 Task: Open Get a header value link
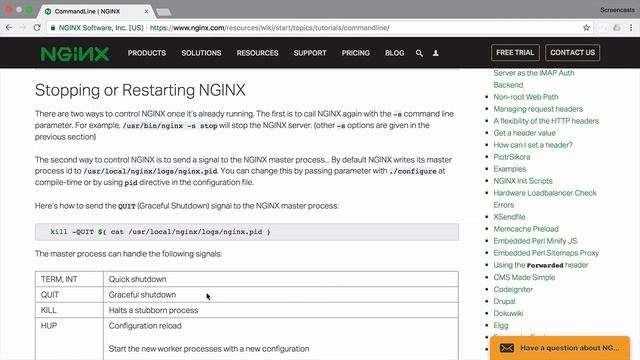pyautogui.click(x=524, y=133)
